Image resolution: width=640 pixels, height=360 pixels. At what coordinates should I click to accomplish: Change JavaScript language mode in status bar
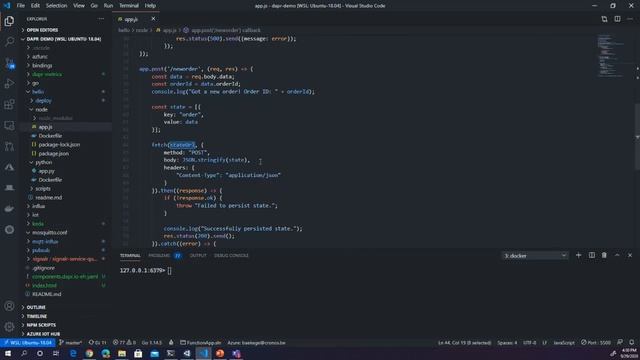[x=564, y=342]
